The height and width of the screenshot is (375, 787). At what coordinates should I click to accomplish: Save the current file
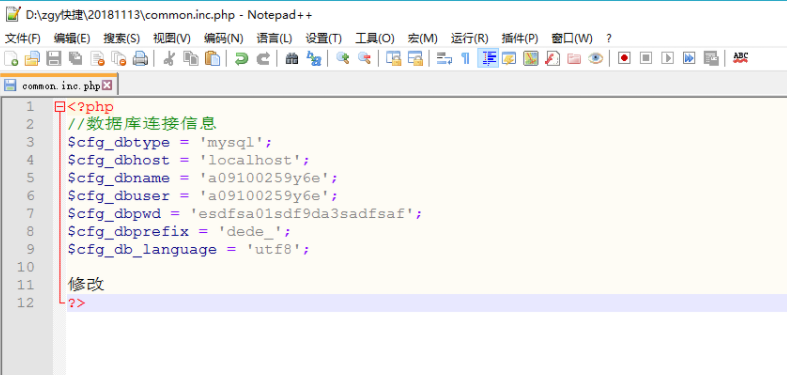(54, 58)
